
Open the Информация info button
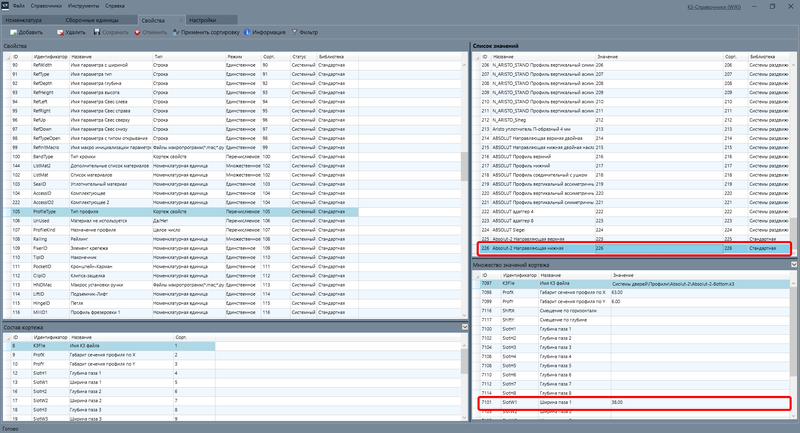pyautogui.click(x=265, y=32)
